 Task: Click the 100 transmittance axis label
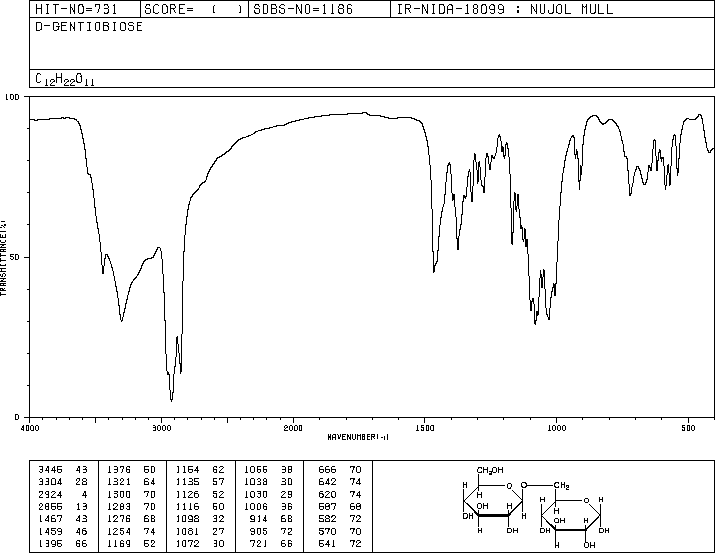pos(12,97)
